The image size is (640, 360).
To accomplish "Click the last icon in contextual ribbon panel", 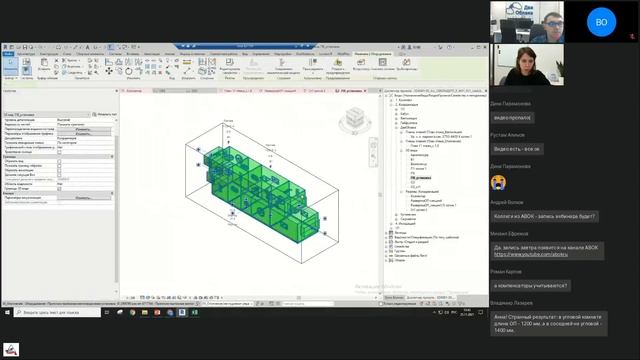I will tap(406, 62).
